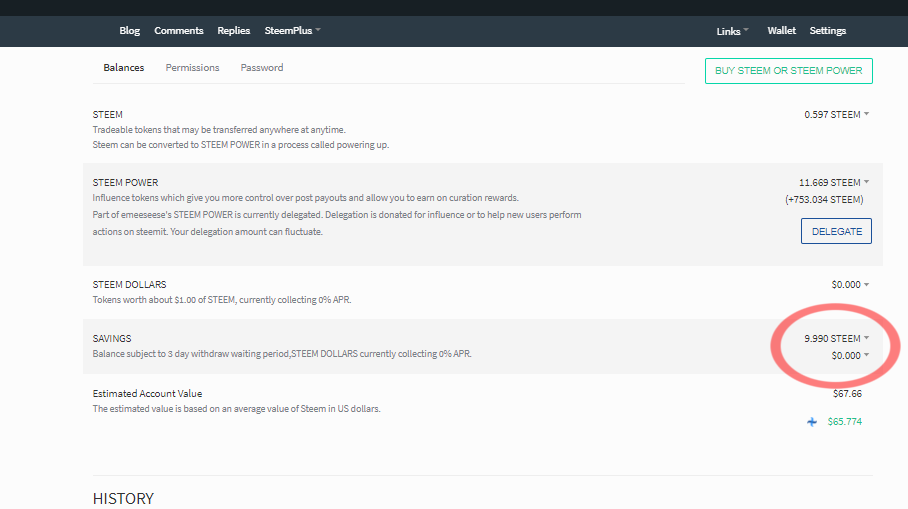Image resolution: width=908 pixels, height=509 pixels.
Task: Open the Comments tab
Action: tap(178, 31)
